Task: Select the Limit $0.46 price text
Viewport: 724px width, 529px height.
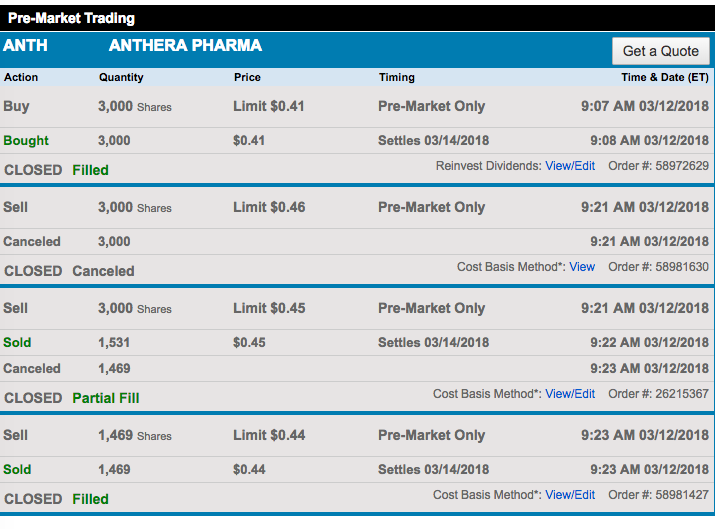Action: pos(269,208)
